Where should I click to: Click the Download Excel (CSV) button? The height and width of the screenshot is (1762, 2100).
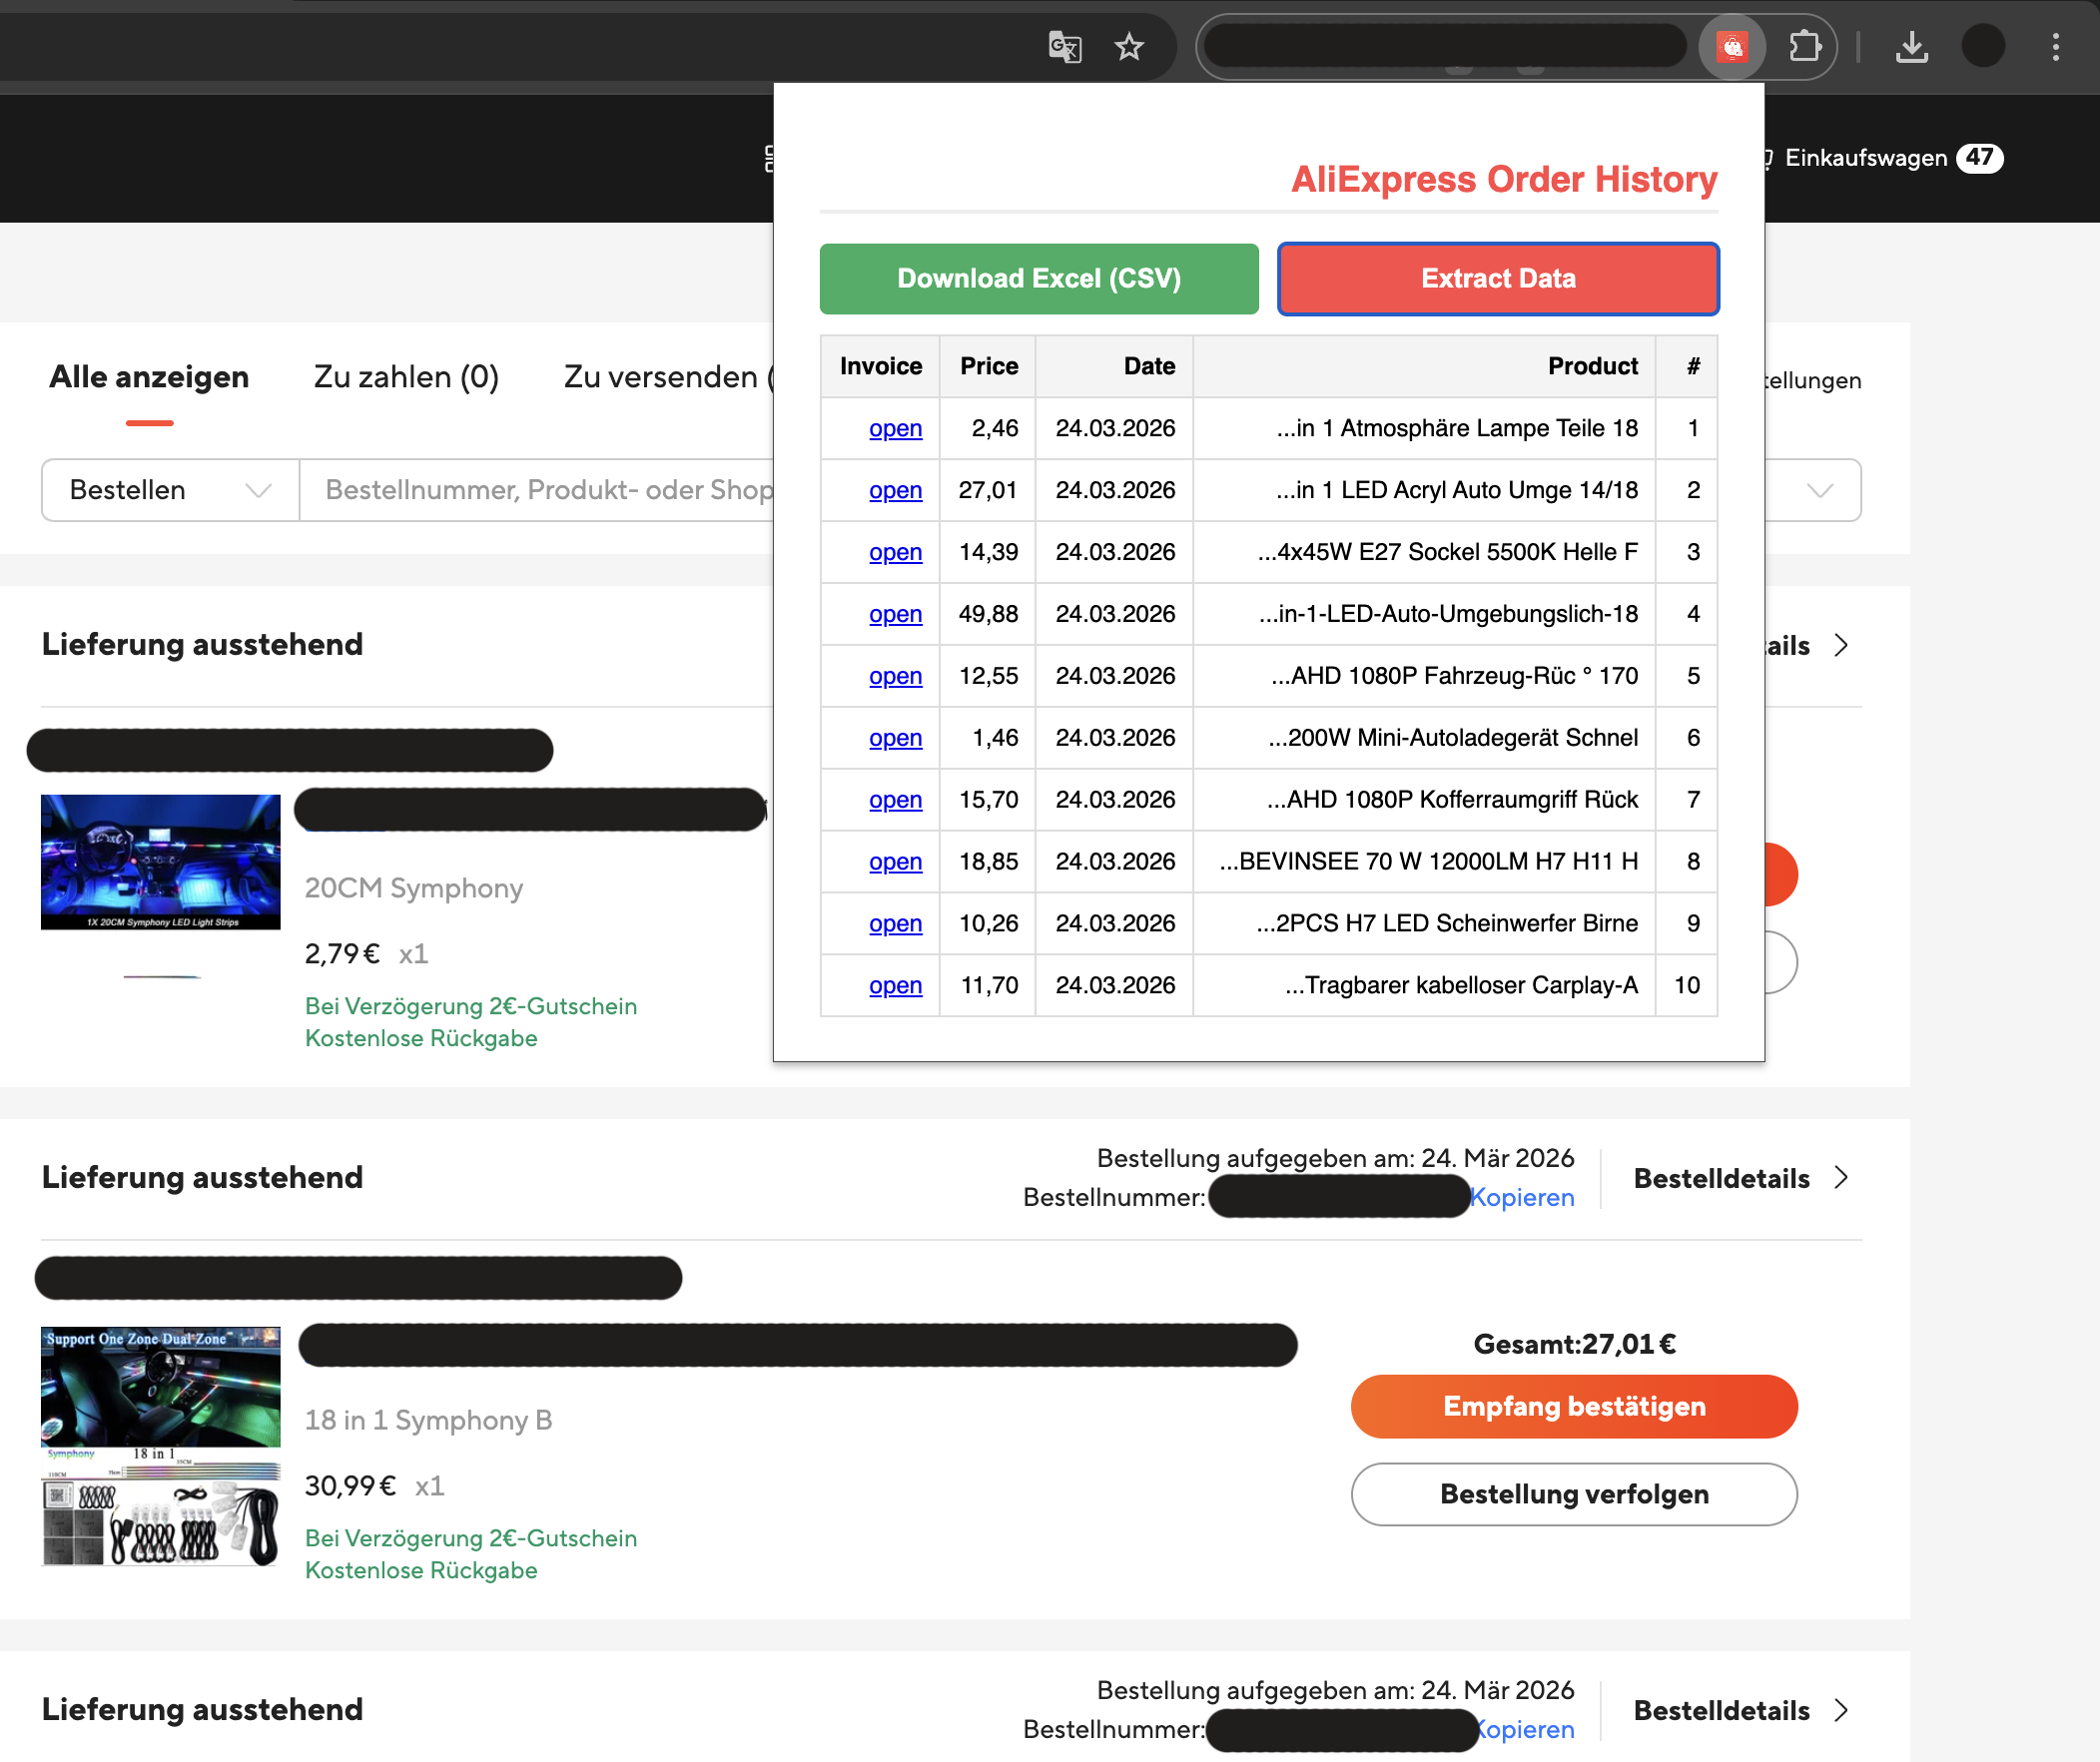coord(1038,279)
